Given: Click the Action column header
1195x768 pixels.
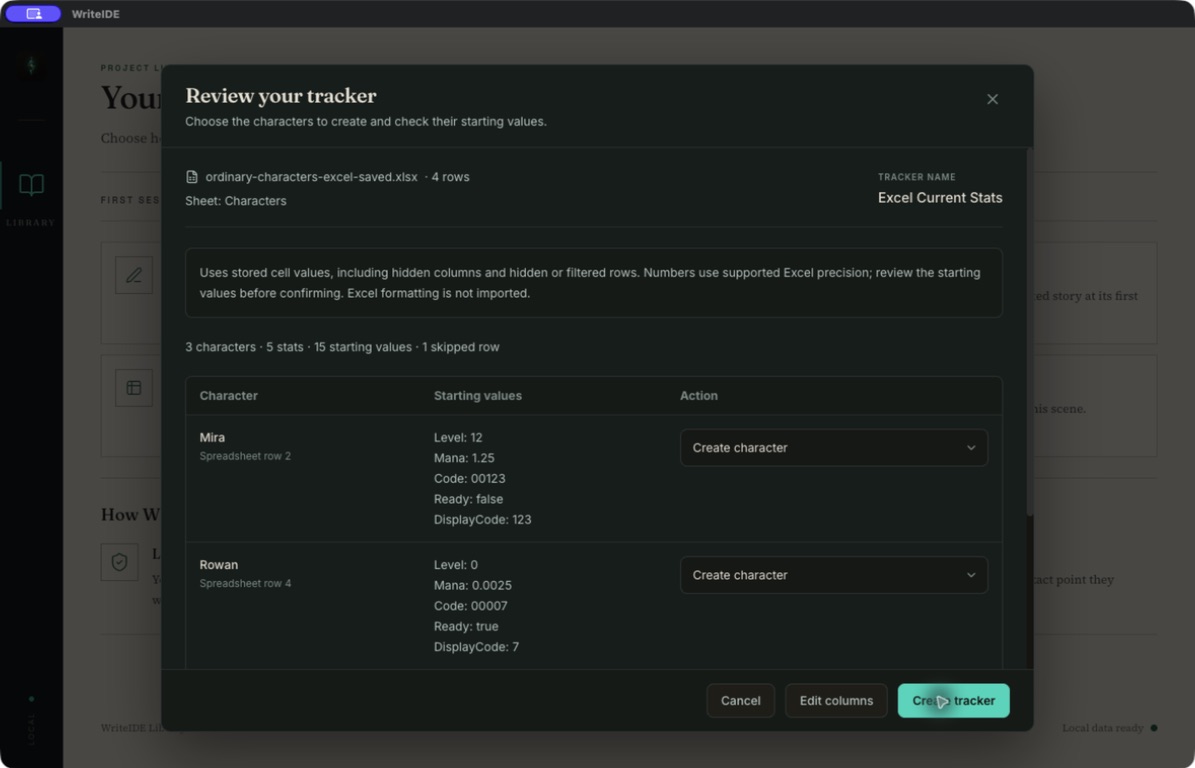Looking at the screenshot, I should (699, 395).
